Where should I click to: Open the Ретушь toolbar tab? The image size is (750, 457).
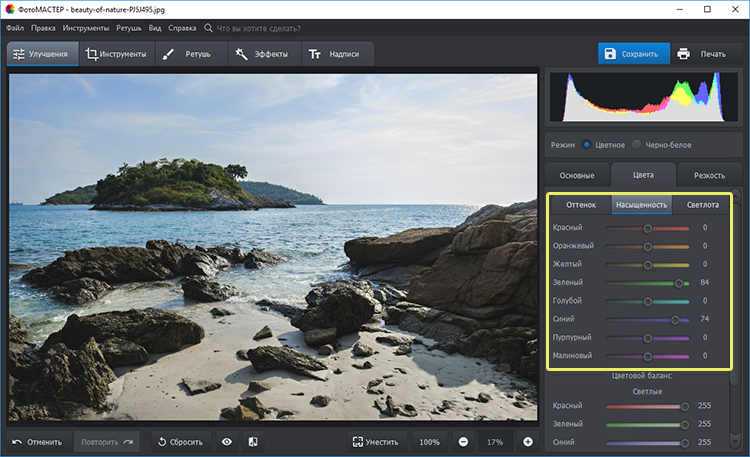point(189,54)
